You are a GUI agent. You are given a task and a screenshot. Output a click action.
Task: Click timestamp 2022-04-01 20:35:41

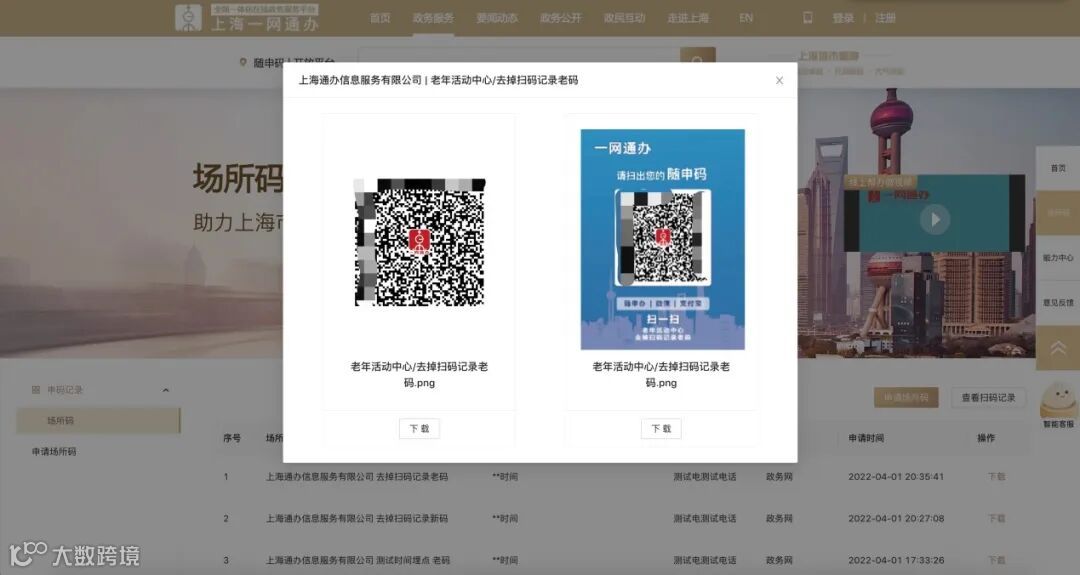[x=895, y=477]
